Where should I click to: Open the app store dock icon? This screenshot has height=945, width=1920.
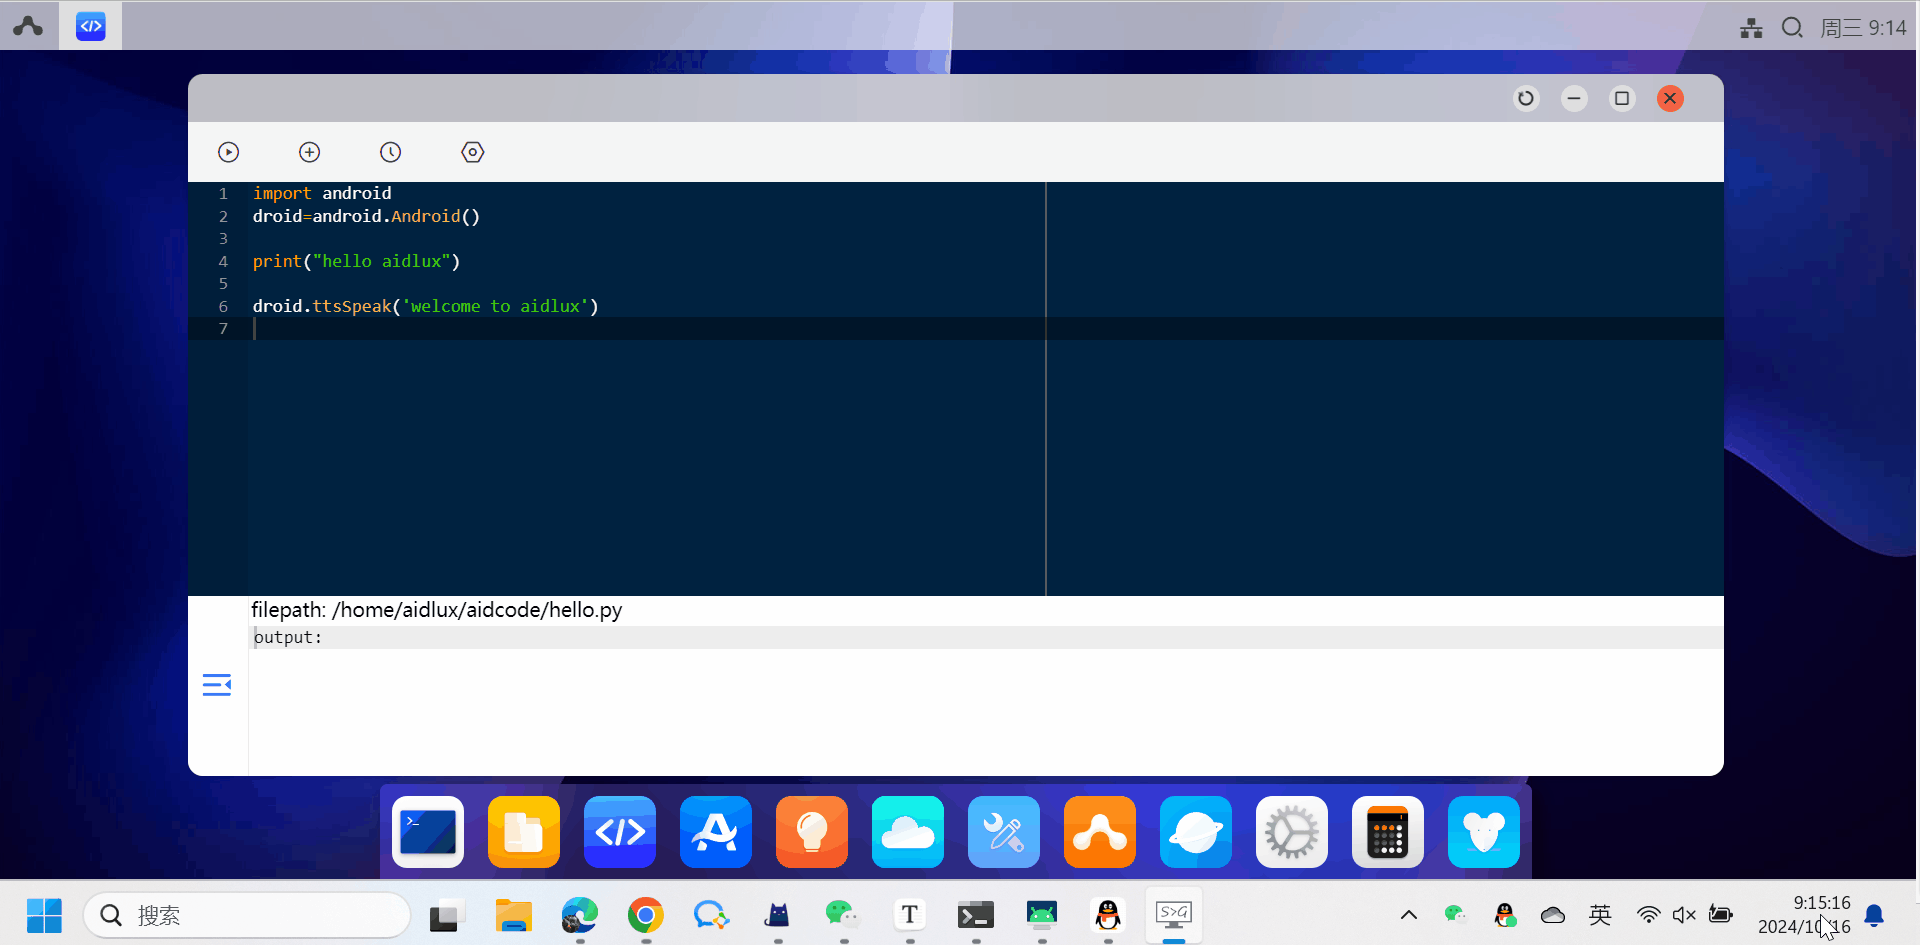pos(716,832)
